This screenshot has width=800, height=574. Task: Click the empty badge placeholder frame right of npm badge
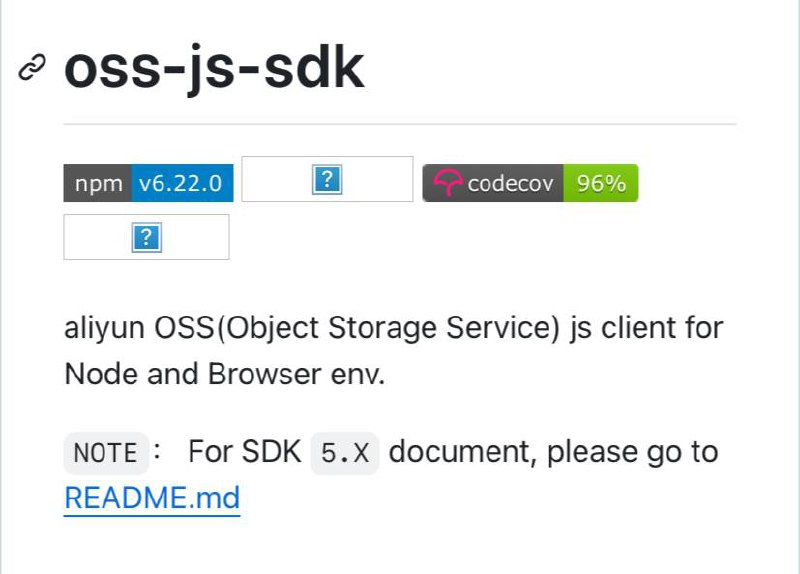327,179
